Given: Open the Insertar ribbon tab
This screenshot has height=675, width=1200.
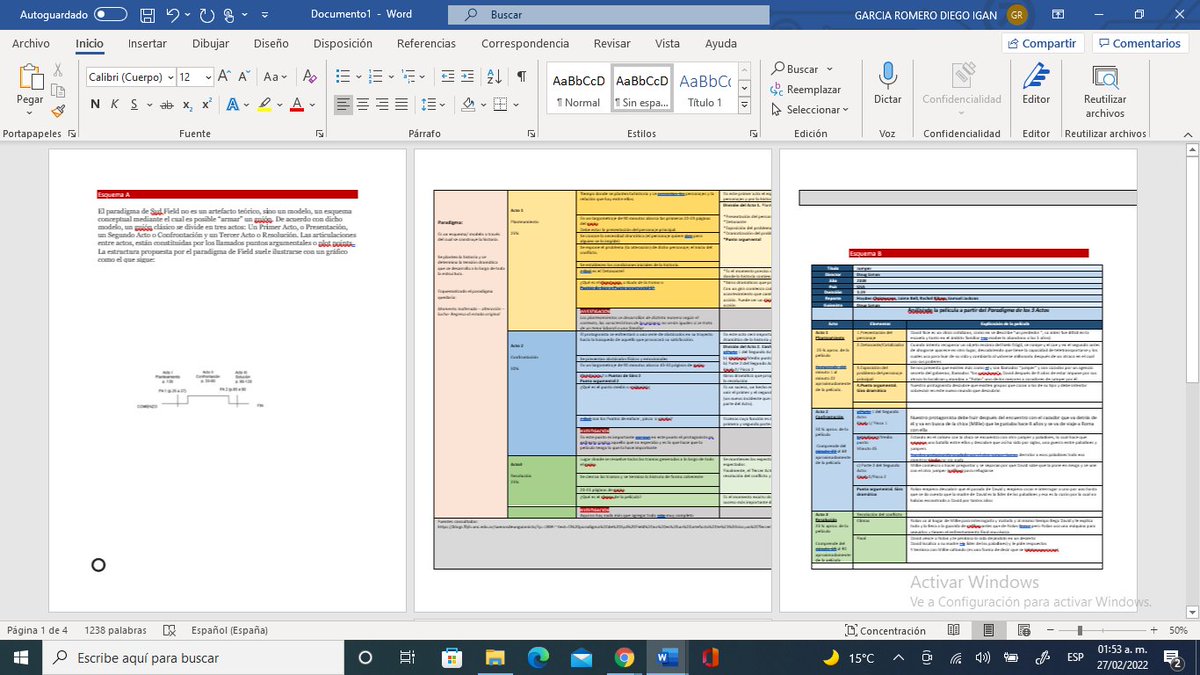Looking at the screenshot, I should (x=147, y=44).
